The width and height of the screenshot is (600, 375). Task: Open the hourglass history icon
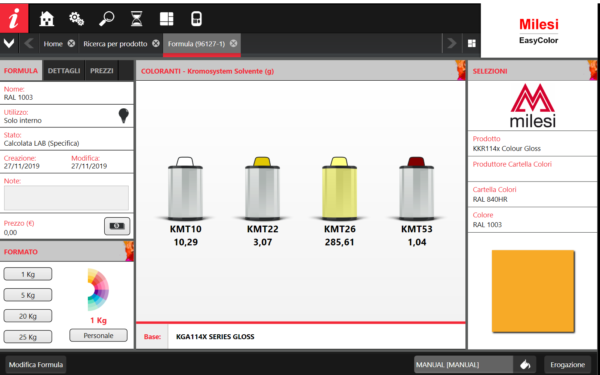click(137, 18)
